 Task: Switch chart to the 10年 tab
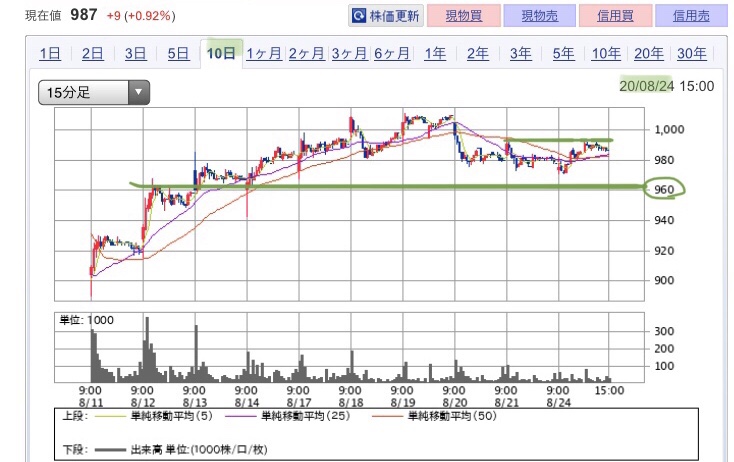(x=606, y=53)
